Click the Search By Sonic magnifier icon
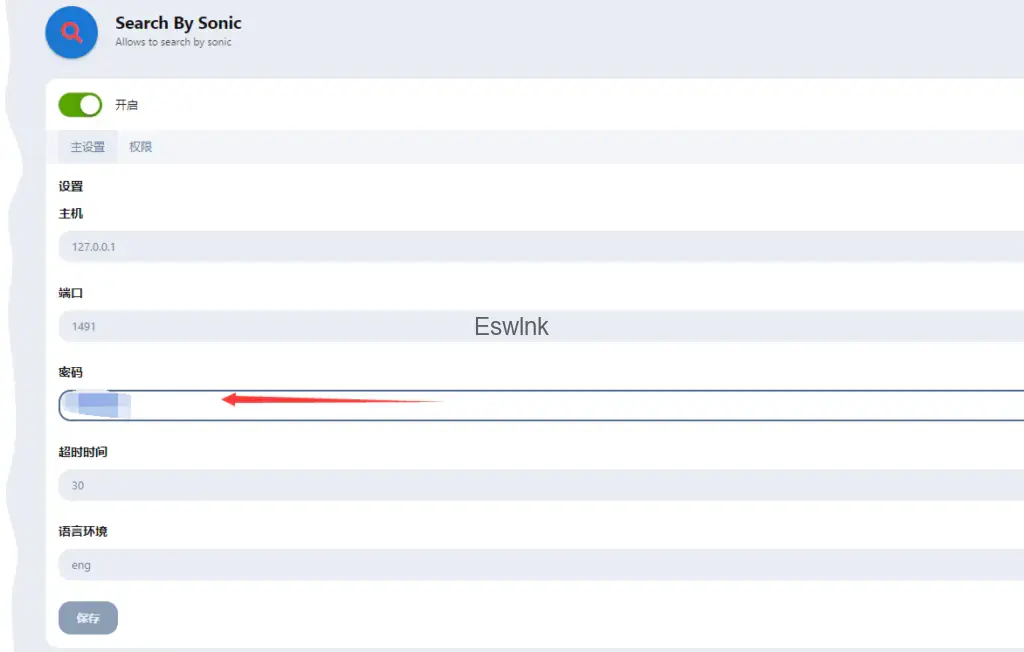This screenshot has height=652, width=1024. 71,32
